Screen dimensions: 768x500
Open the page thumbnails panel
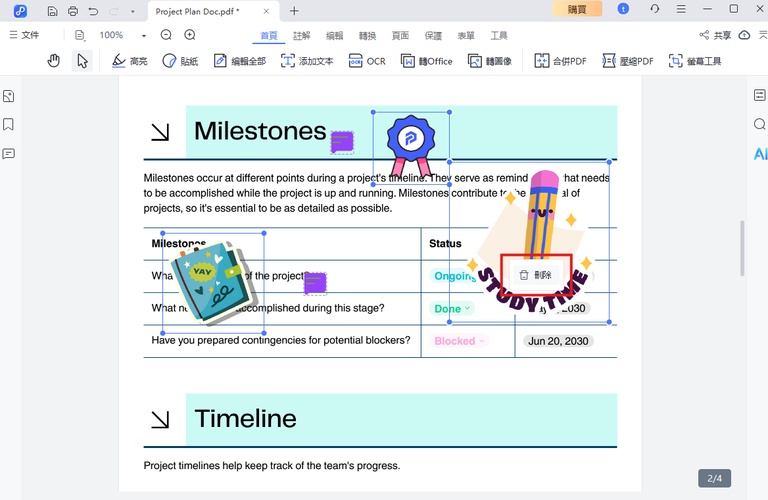click(x=9, y=96)
